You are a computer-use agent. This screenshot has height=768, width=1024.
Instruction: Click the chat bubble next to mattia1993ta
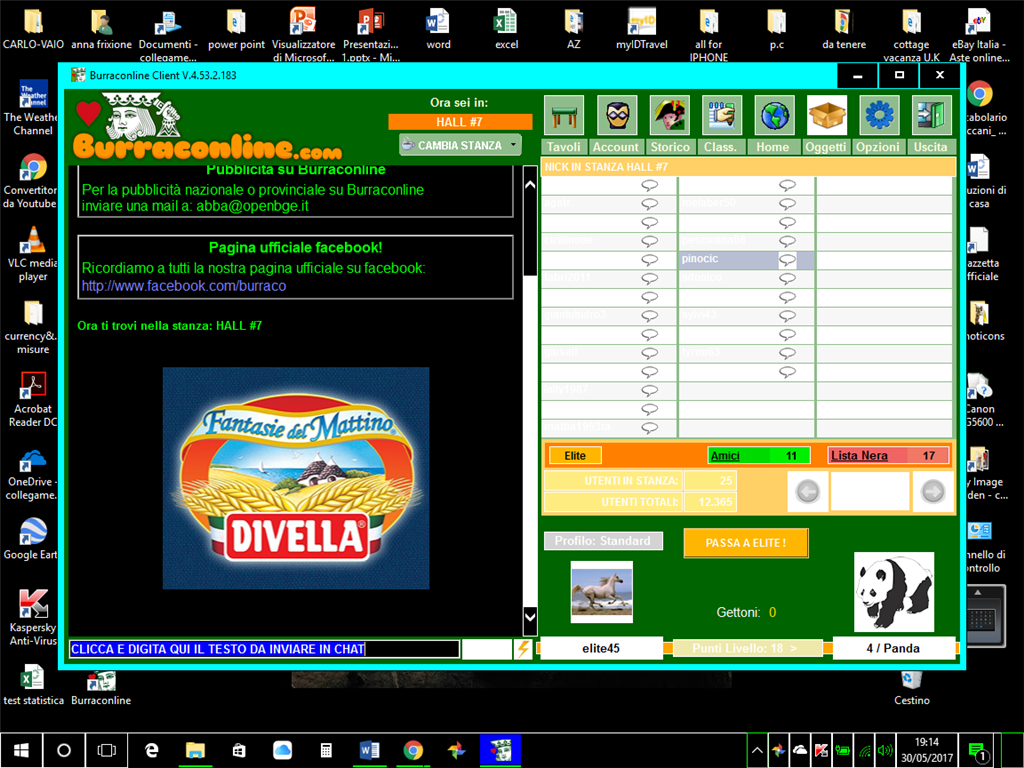pos(649,428)
